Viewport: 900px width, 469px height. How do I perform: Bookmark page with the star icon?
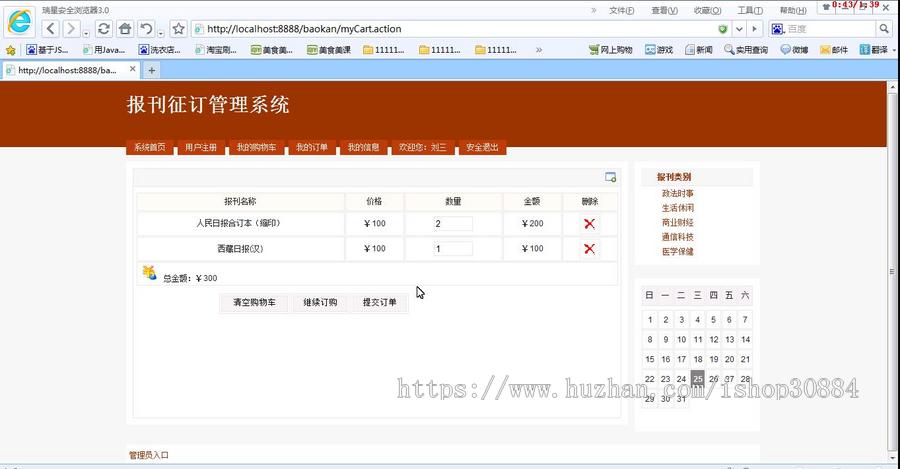(179, 29)
